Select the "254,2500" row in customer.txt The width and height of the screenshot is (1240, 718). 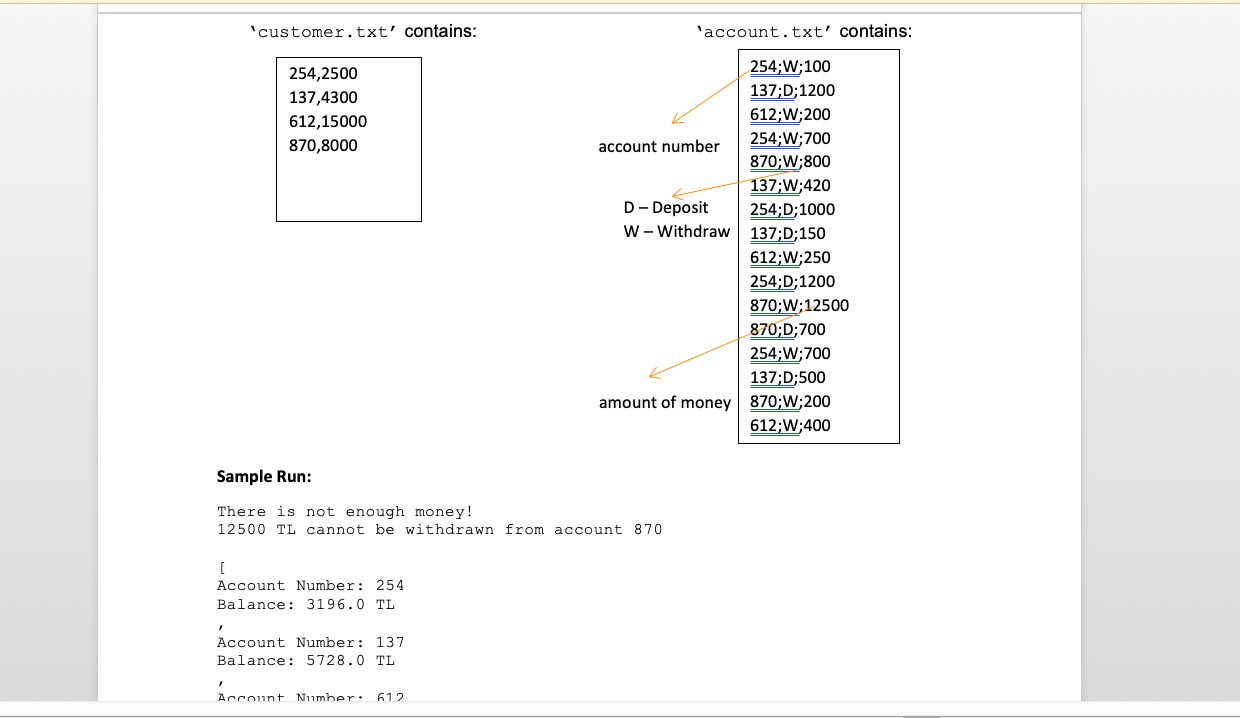(x=322, y=73)
